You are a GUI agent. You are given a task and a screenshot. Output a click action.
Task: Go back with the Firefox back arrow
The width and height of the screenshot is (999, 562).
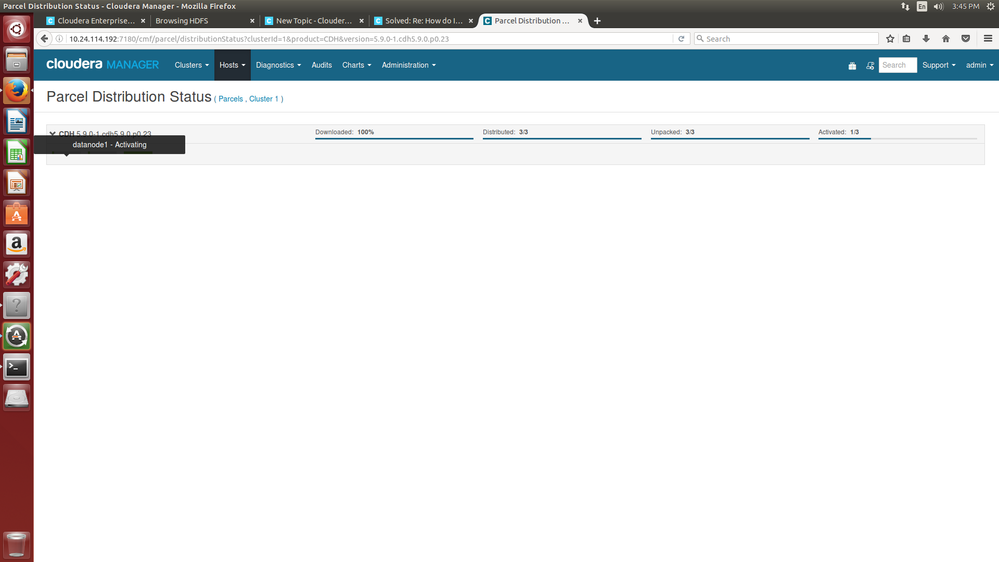tap(44, 39)
